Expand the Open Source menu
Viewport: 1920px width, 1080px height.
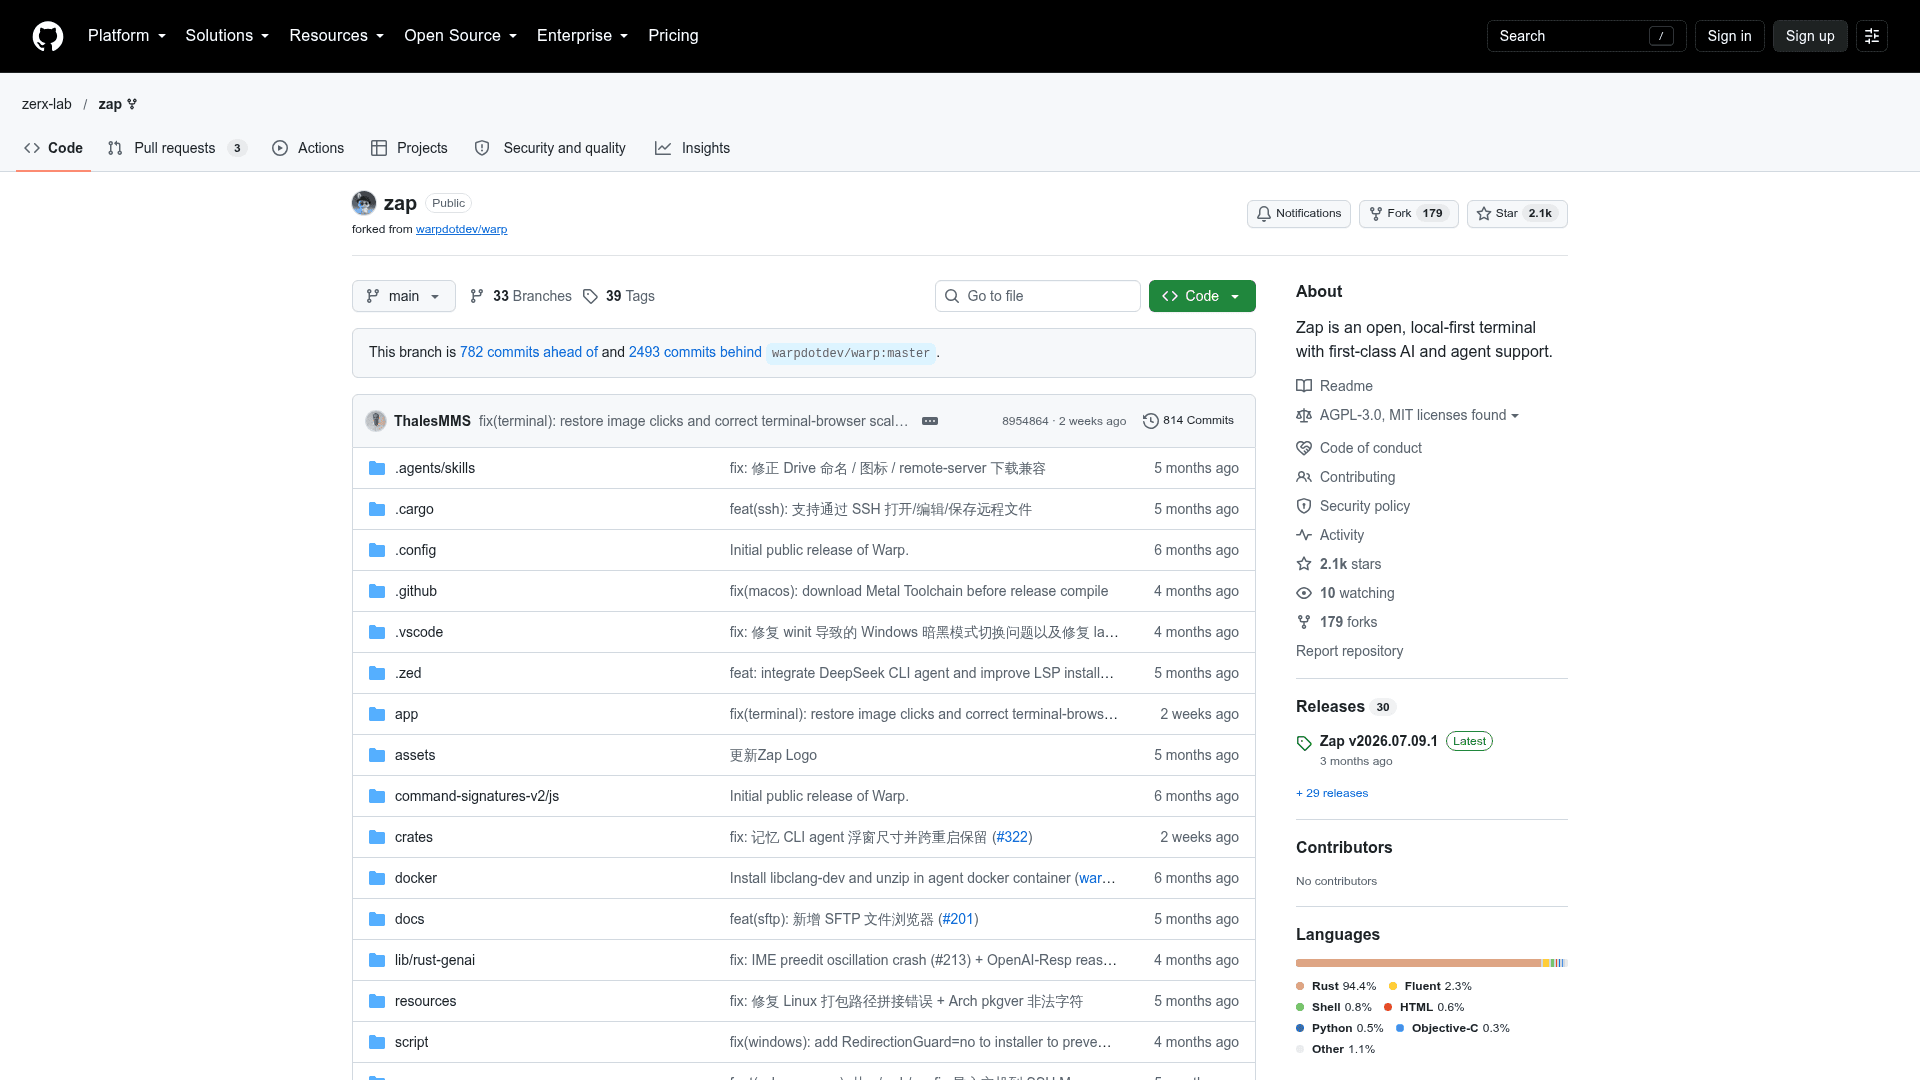point(461,36)
